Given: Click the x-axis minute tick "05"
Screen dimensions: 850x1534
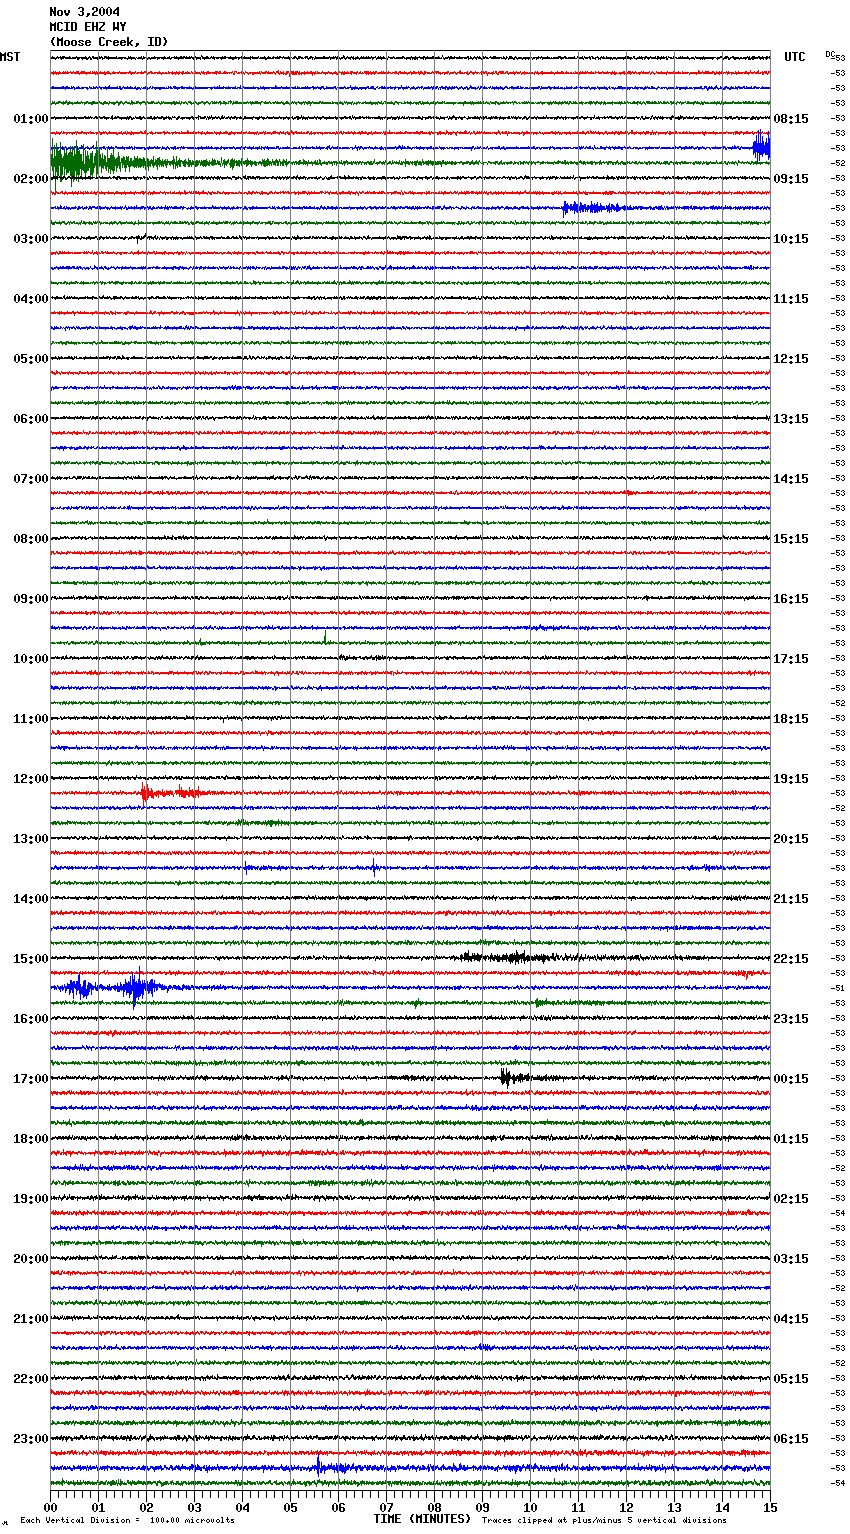Looking at the screenshot, I should (290, 1507).
